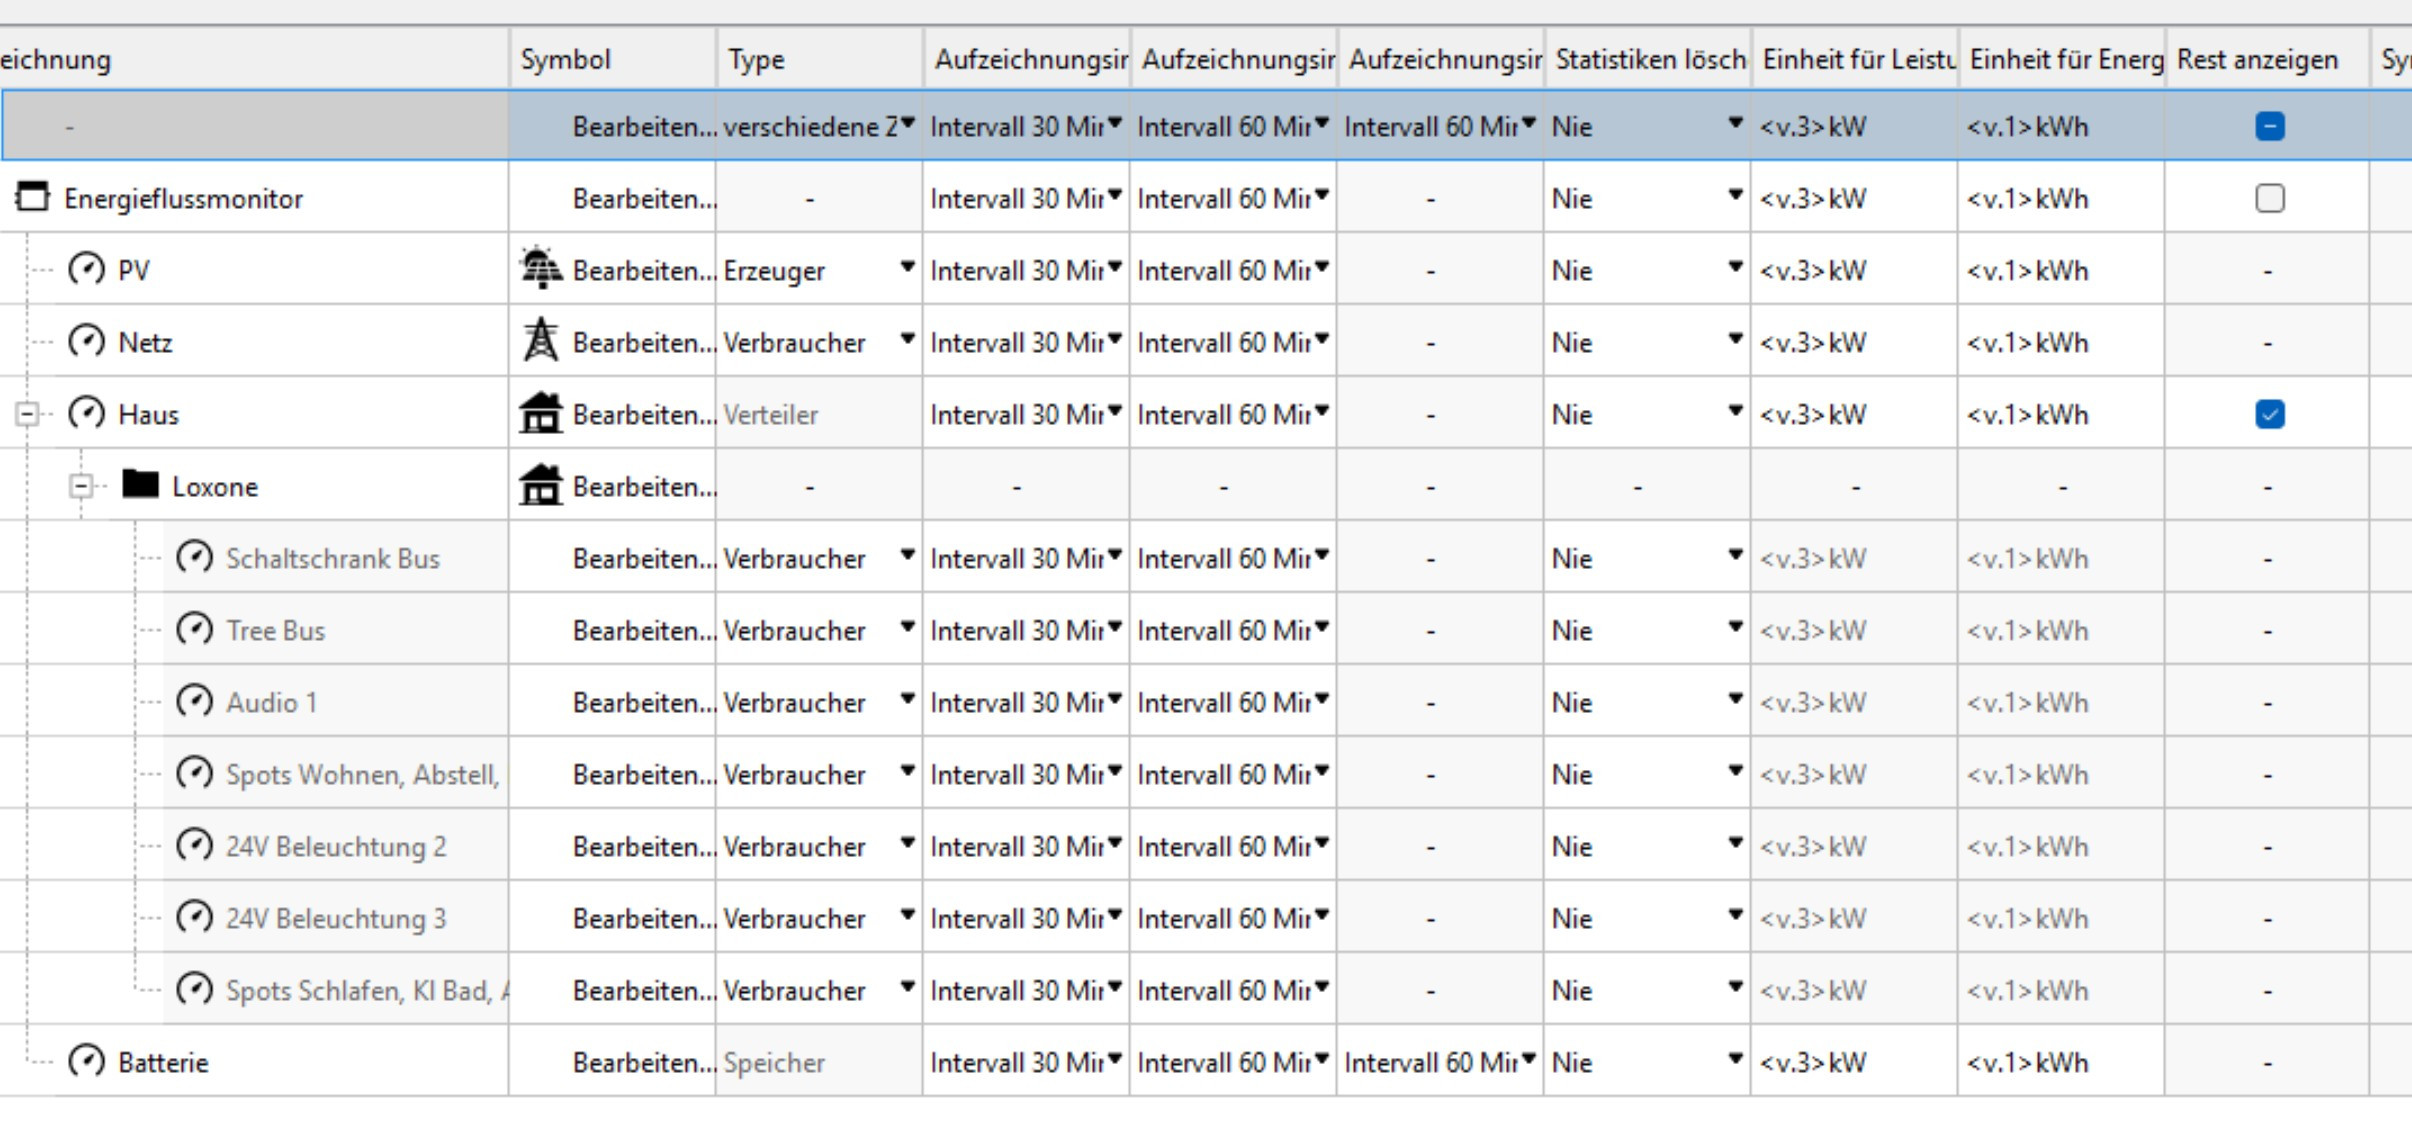This screenshot has width=2412, height=1129.
Task: Click the house symbol in Haus row
Action: (541, 413)
